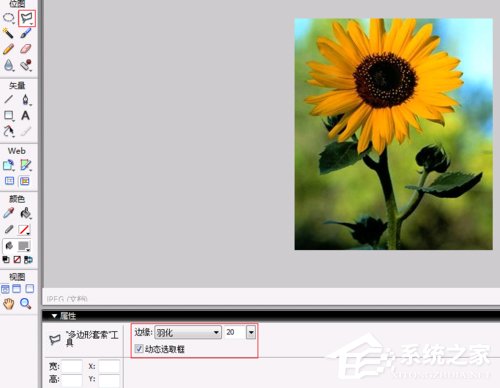Select the vector Line tool
500x388 pixels.
9,99
